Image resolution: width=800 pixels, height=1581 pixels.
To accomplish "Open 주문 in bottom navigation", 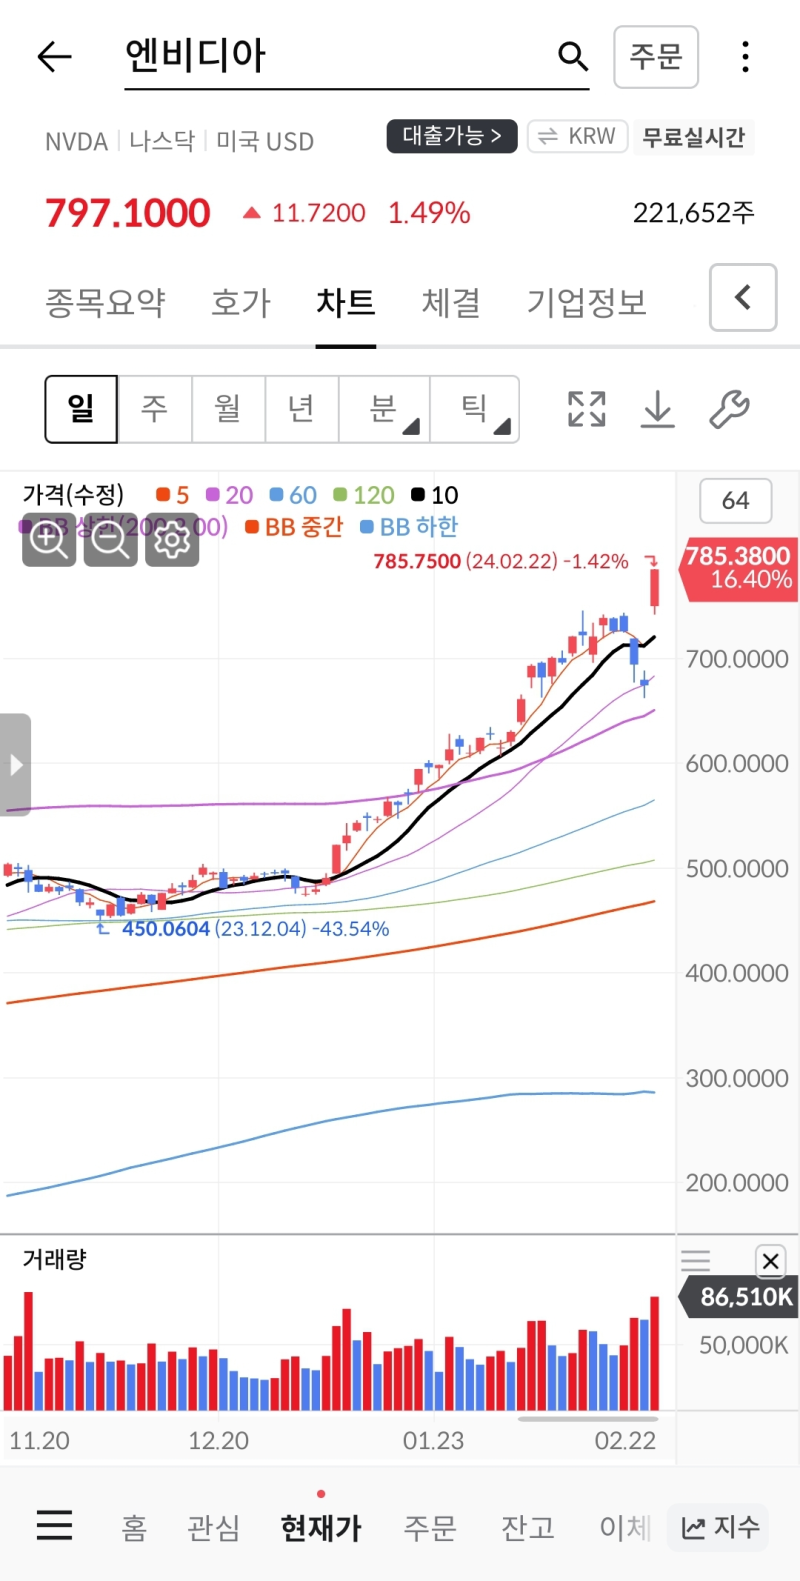I will 430,1528.
